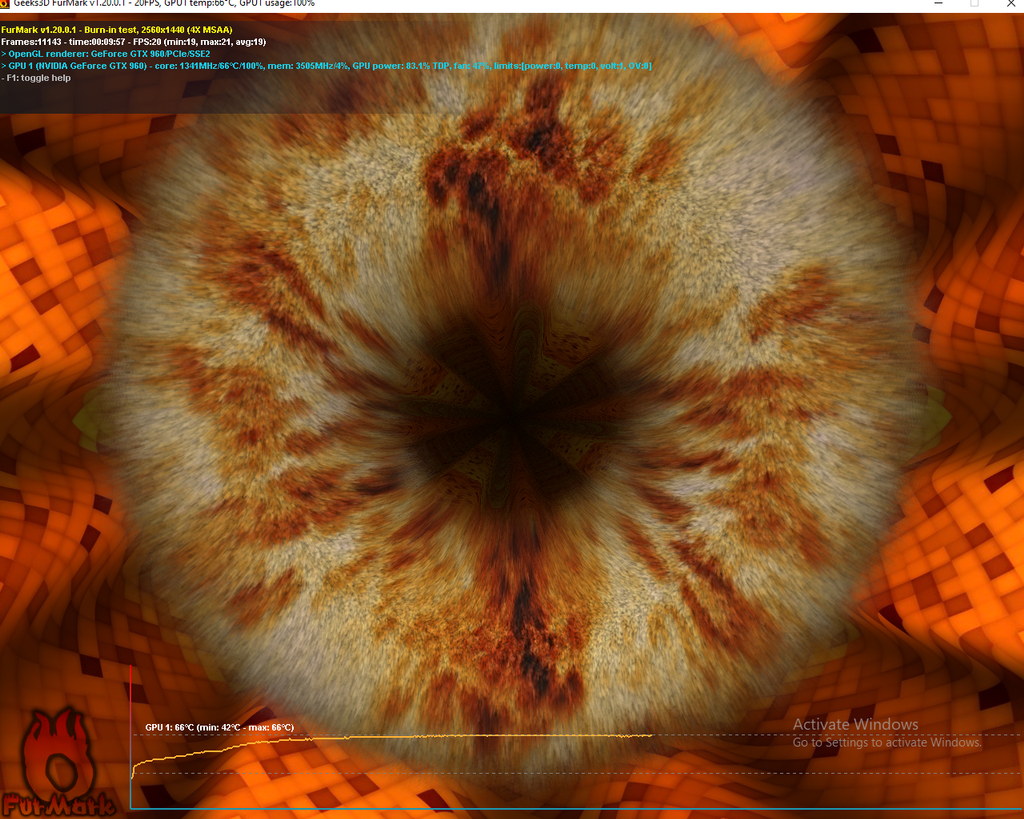Click the 'FurMark v1.20.0.1 - Burn-in test' line
The width and height of the screenshot is (1024, 819).
117,29
